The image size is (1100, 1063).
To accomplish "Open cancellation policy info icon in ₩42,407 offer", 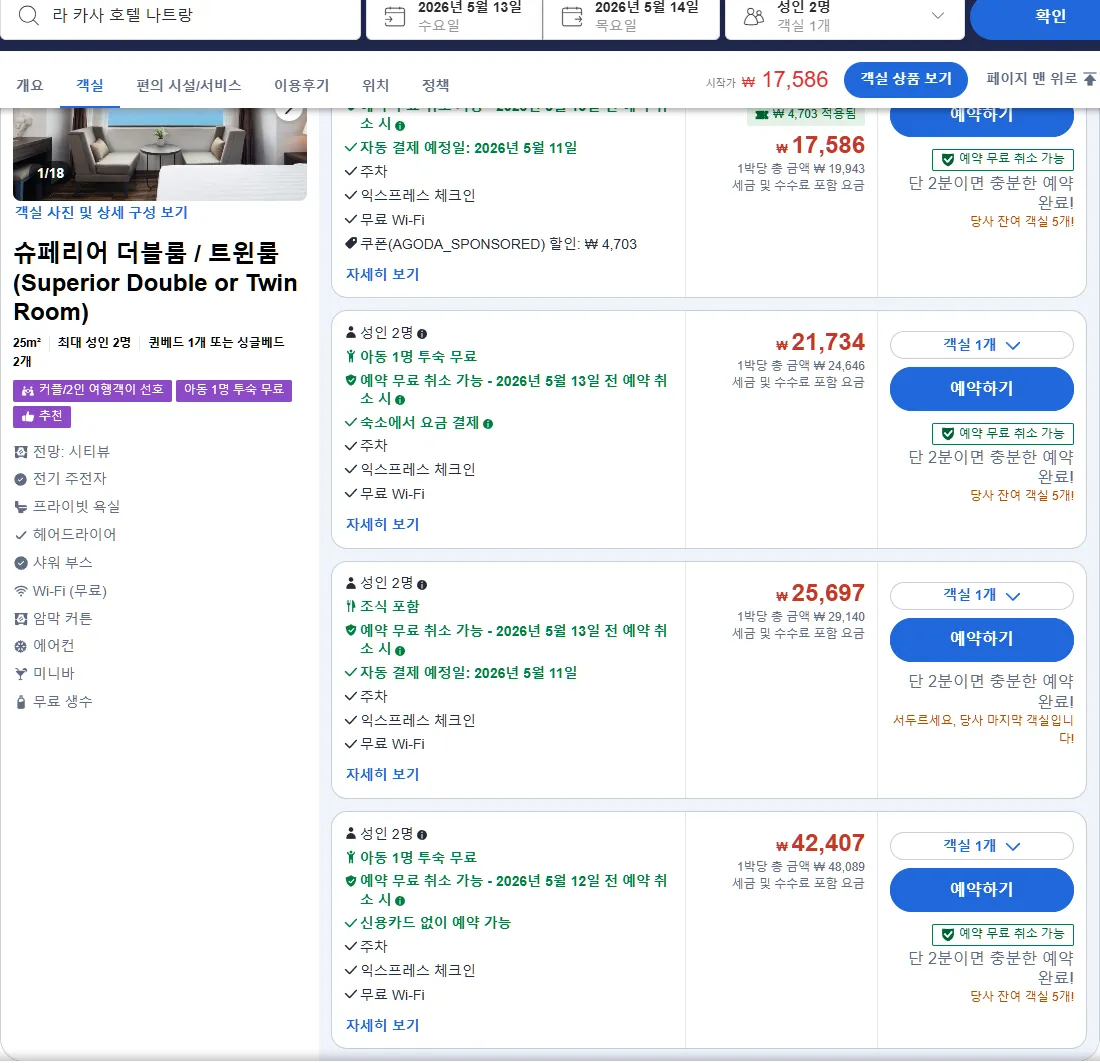I will (400, 901).
